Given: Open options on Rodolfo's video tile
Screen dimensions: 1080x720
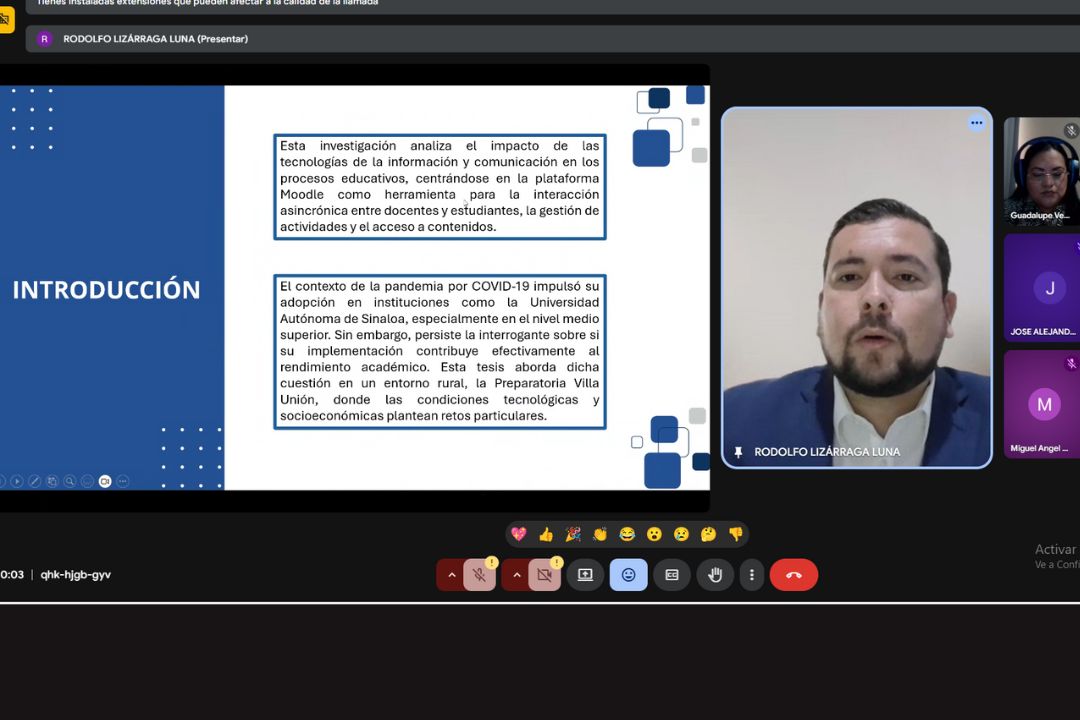Looking at the screenshot, I should point(976,123).
